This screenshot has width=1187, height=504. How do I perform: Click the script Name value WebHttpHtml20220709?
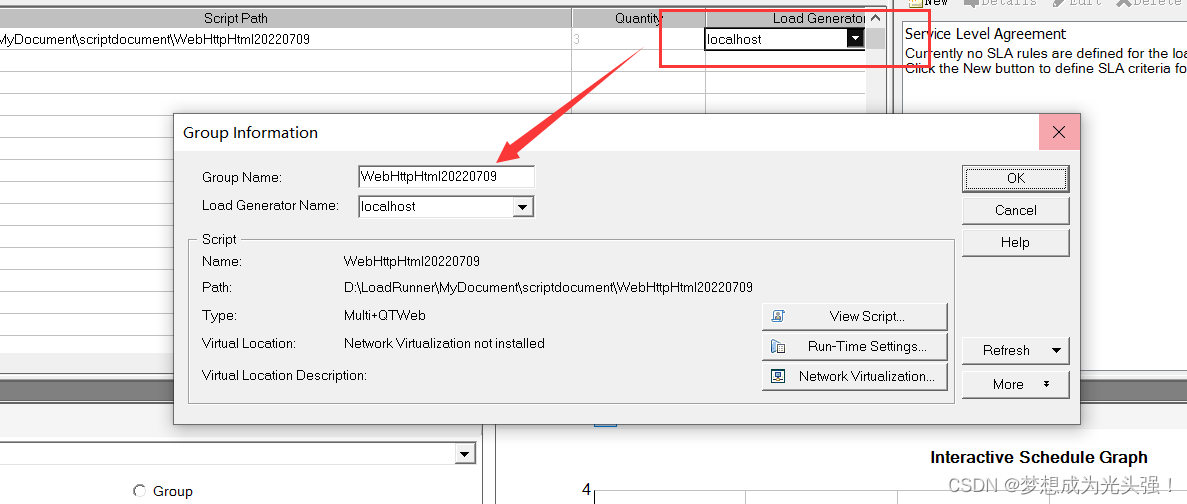tap(412, 261)
